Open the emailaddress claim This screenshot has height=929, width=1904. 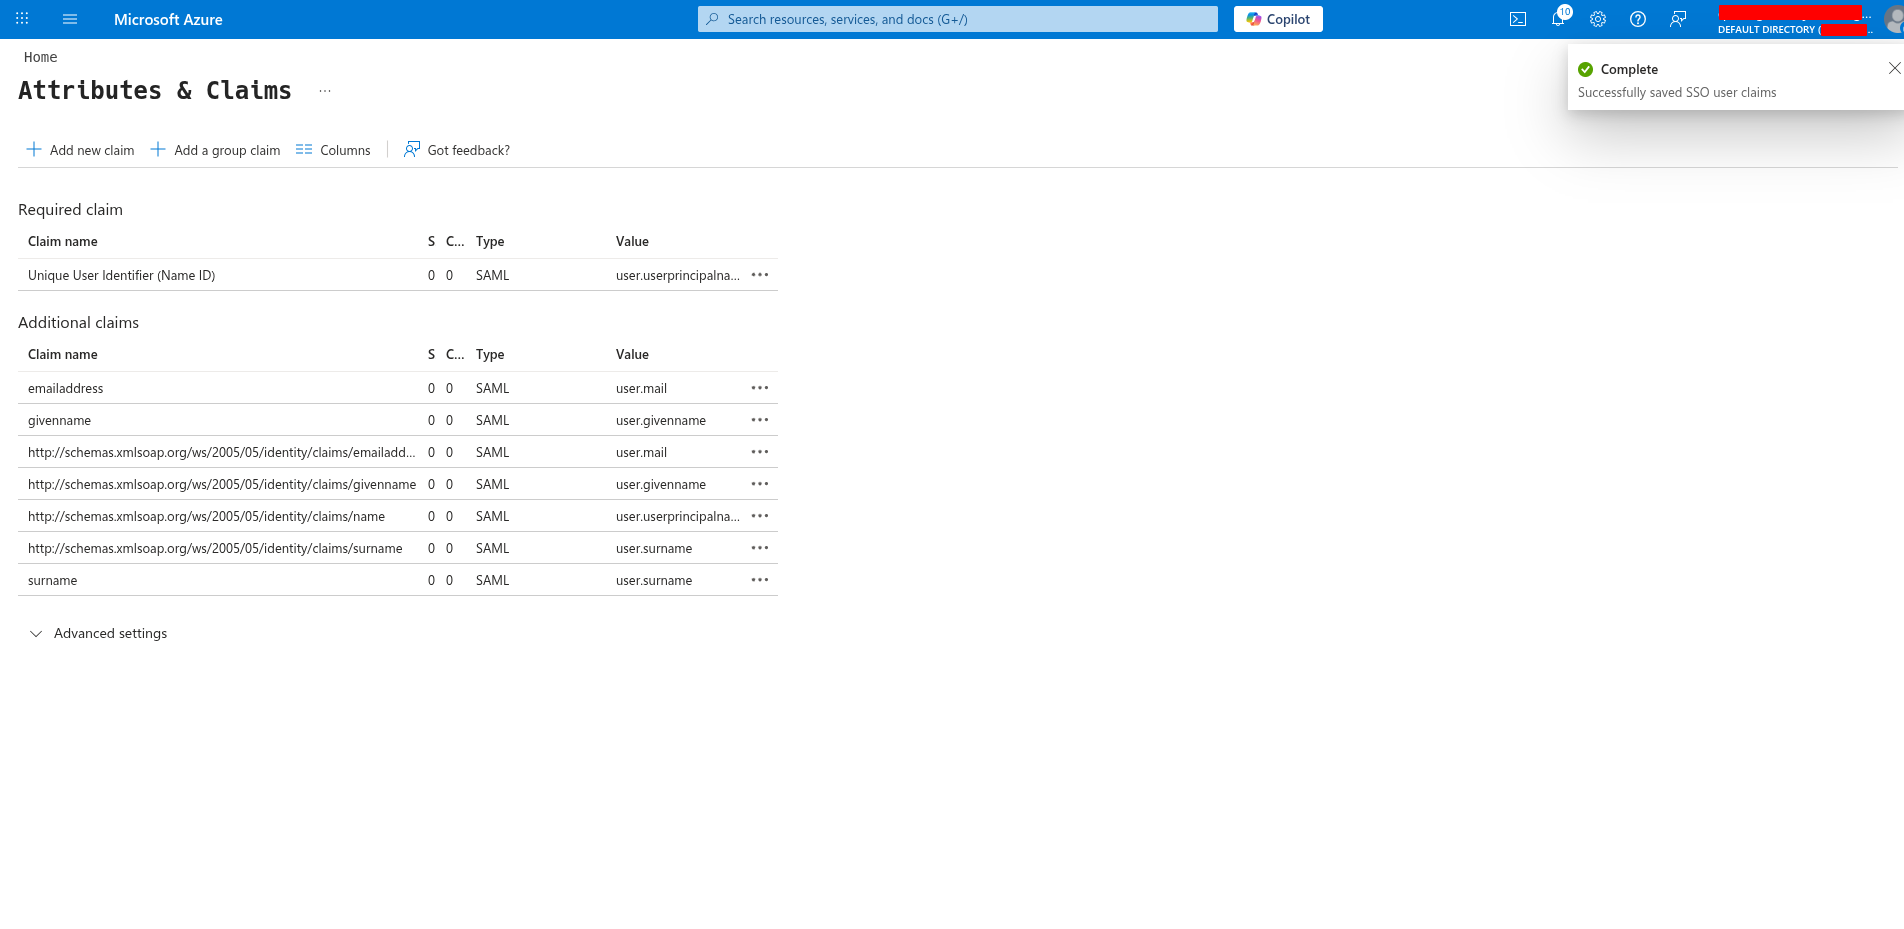(65, 388)
